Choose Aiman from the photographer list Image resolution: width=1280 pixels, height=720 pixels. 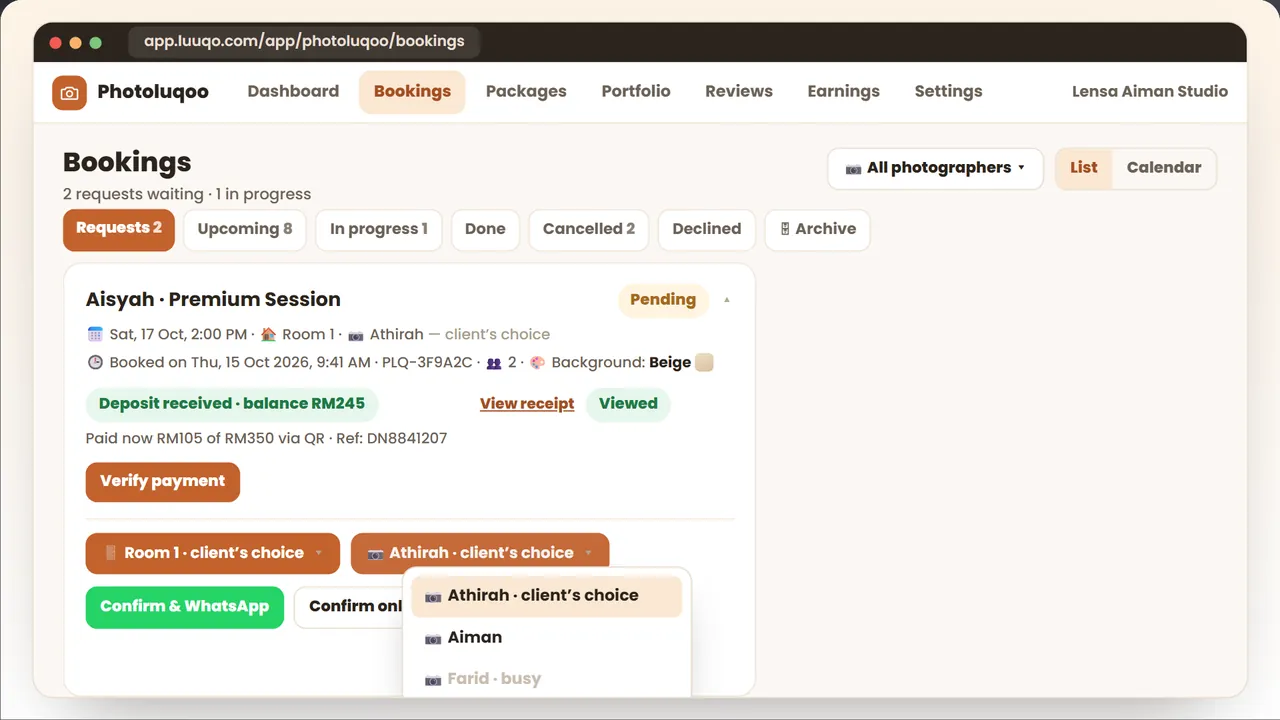[x=547, y=638]
